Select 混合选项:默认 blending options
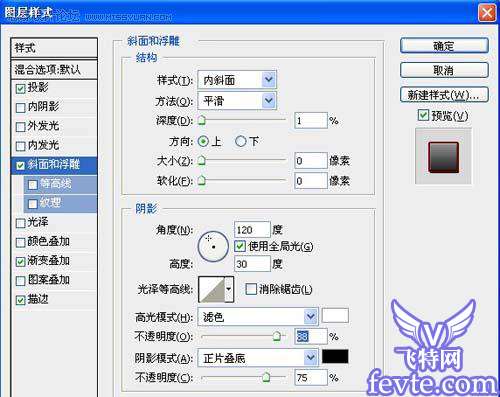 point(54,69)
